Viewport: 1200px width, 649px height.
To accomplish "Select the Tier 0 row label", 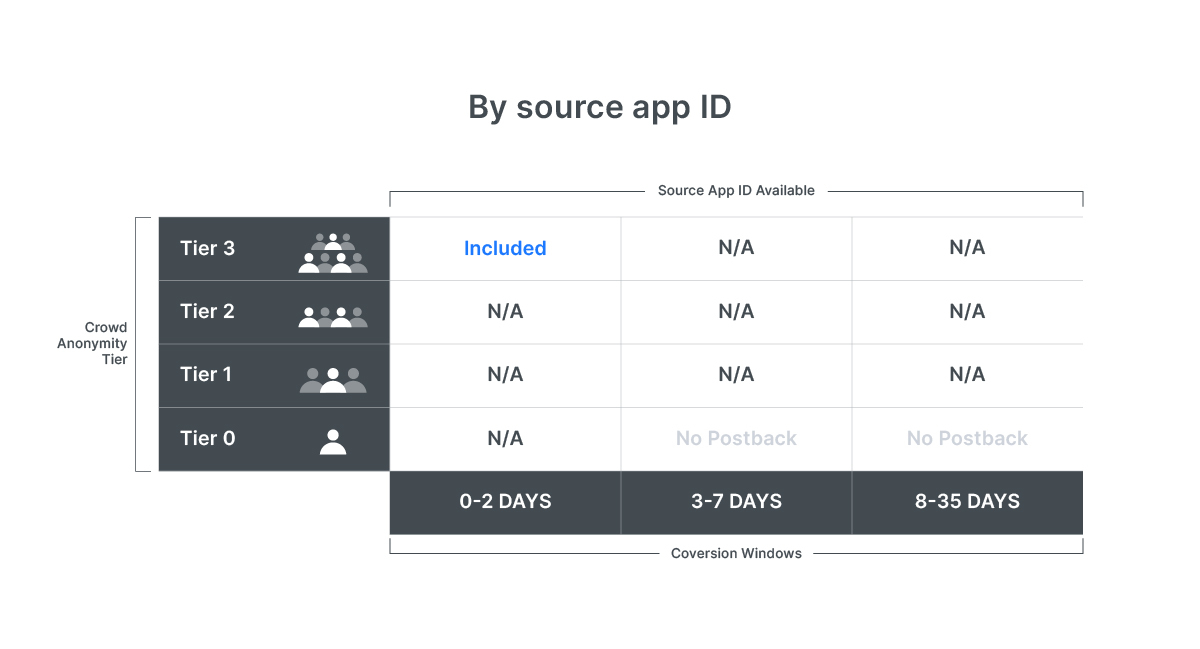I will [x=207, y=438].
